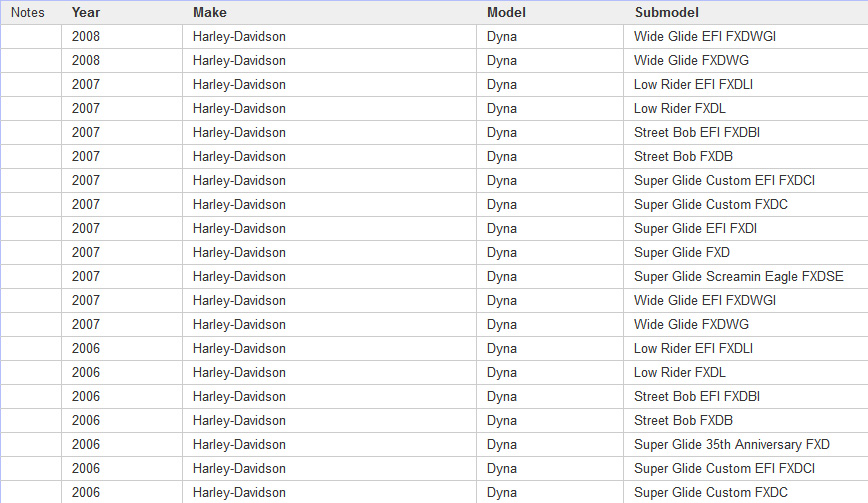868x503 pixels.
Task: Select the 2008 Wide Glide EFI FXDWGI submodel
Action: (x=705, y=36)
